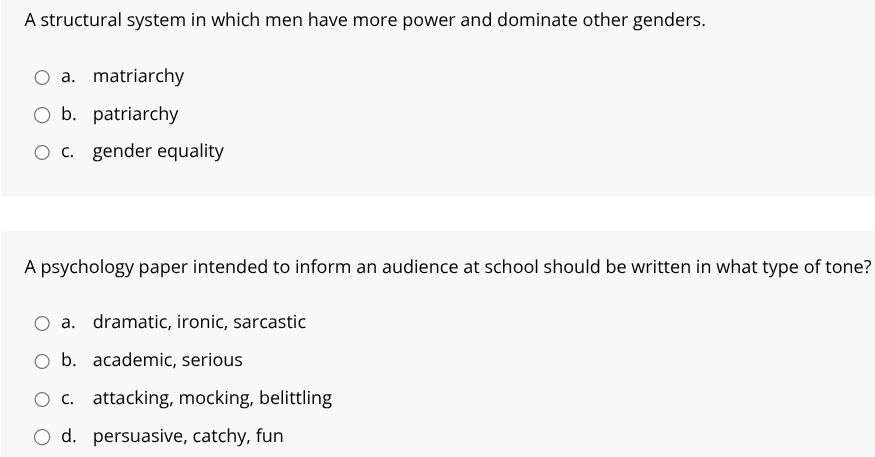Click the 'dramatic, ironic, sarcastic' answer text

coord(199,322)
